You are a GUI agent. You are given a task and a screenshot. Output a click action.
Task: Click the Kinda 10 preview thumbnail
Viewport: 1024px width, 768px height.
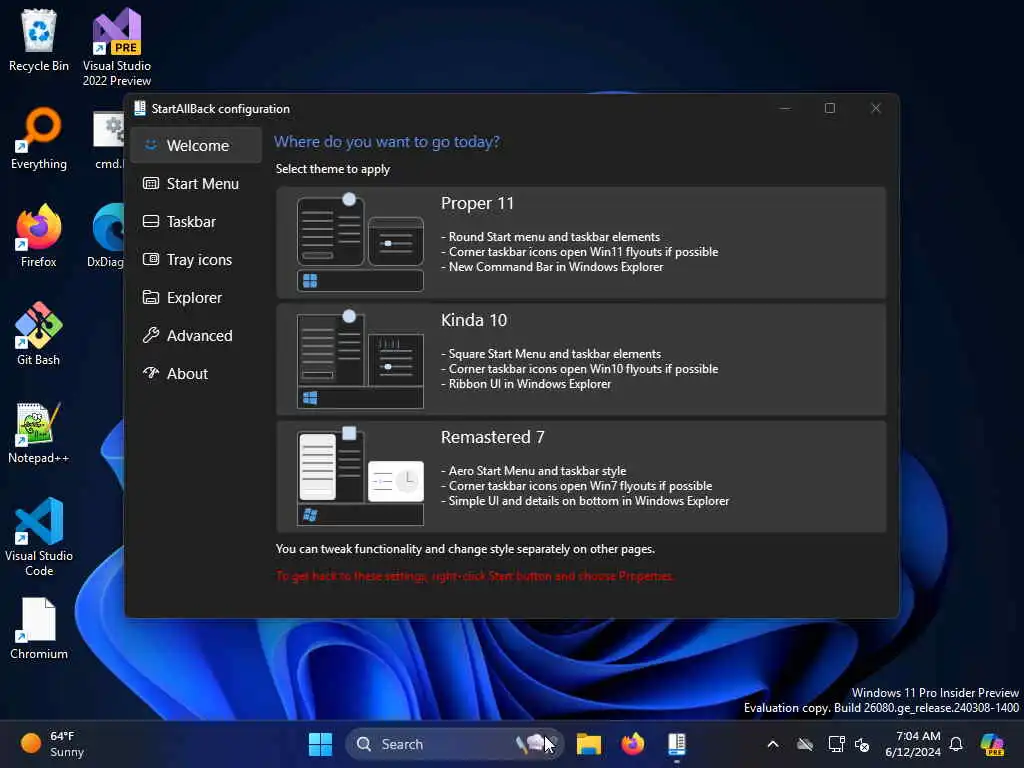coord(360,359)
